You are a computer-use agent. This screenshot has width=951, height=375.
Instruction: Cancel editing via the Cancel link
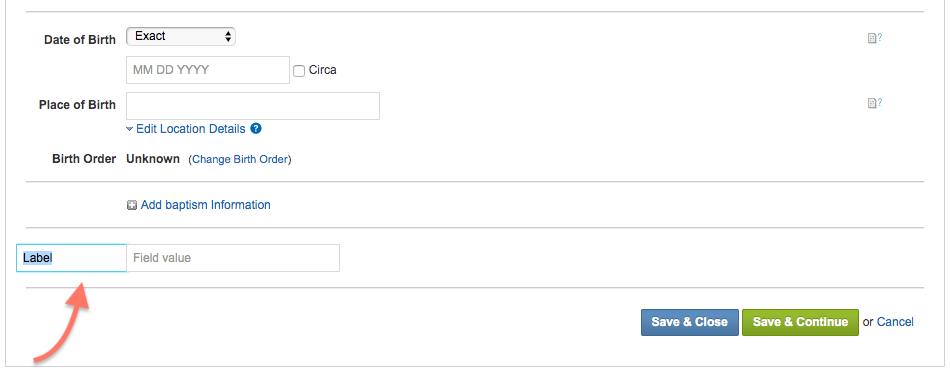(895, 322)
